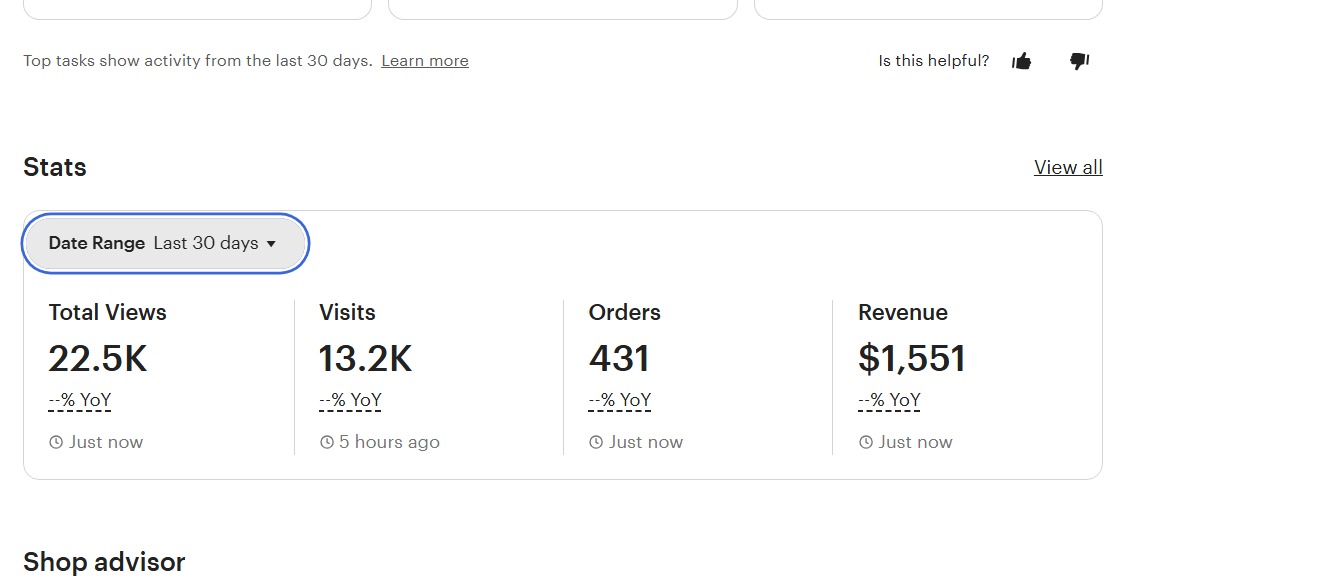Click the thumbs down icon

(x=1079, y=61)
